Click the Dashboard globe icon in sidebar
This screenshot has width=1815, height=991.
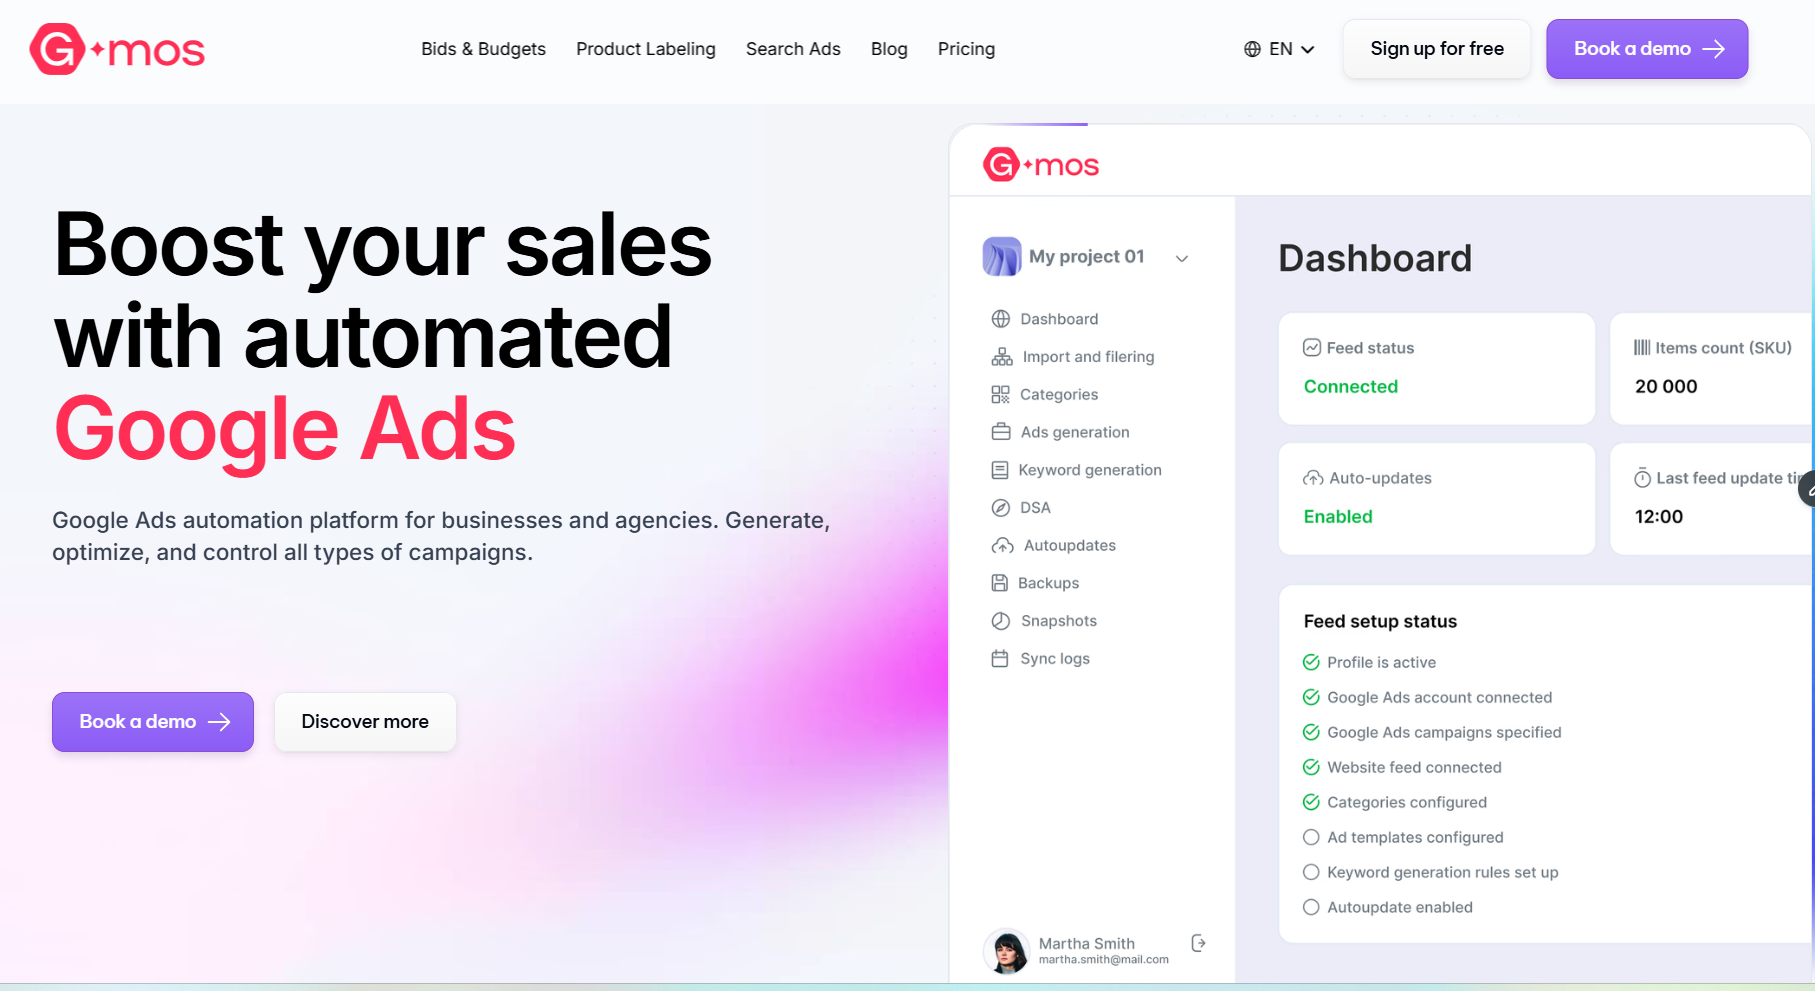[x=1000, y=319]
